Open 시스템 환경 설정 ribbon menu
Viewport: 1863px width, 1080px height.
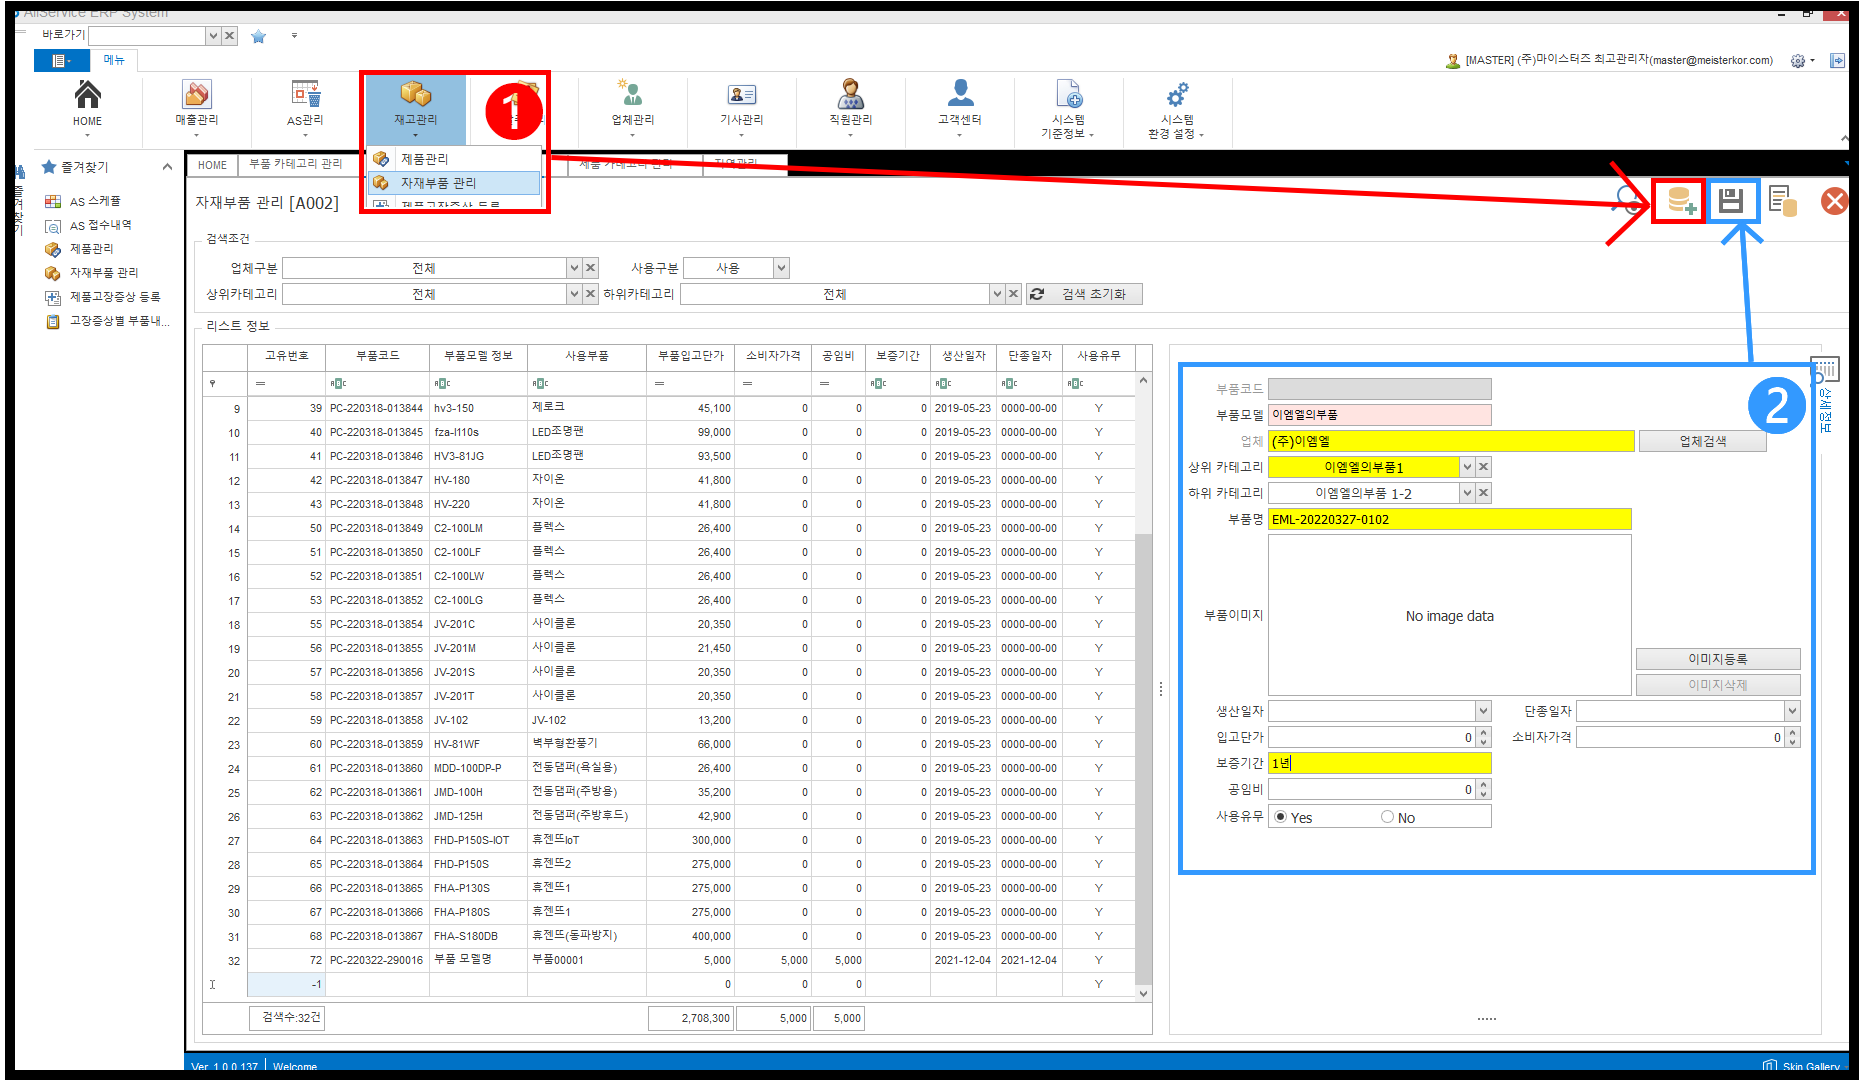pyautogui.click(x=1177, y=108)
